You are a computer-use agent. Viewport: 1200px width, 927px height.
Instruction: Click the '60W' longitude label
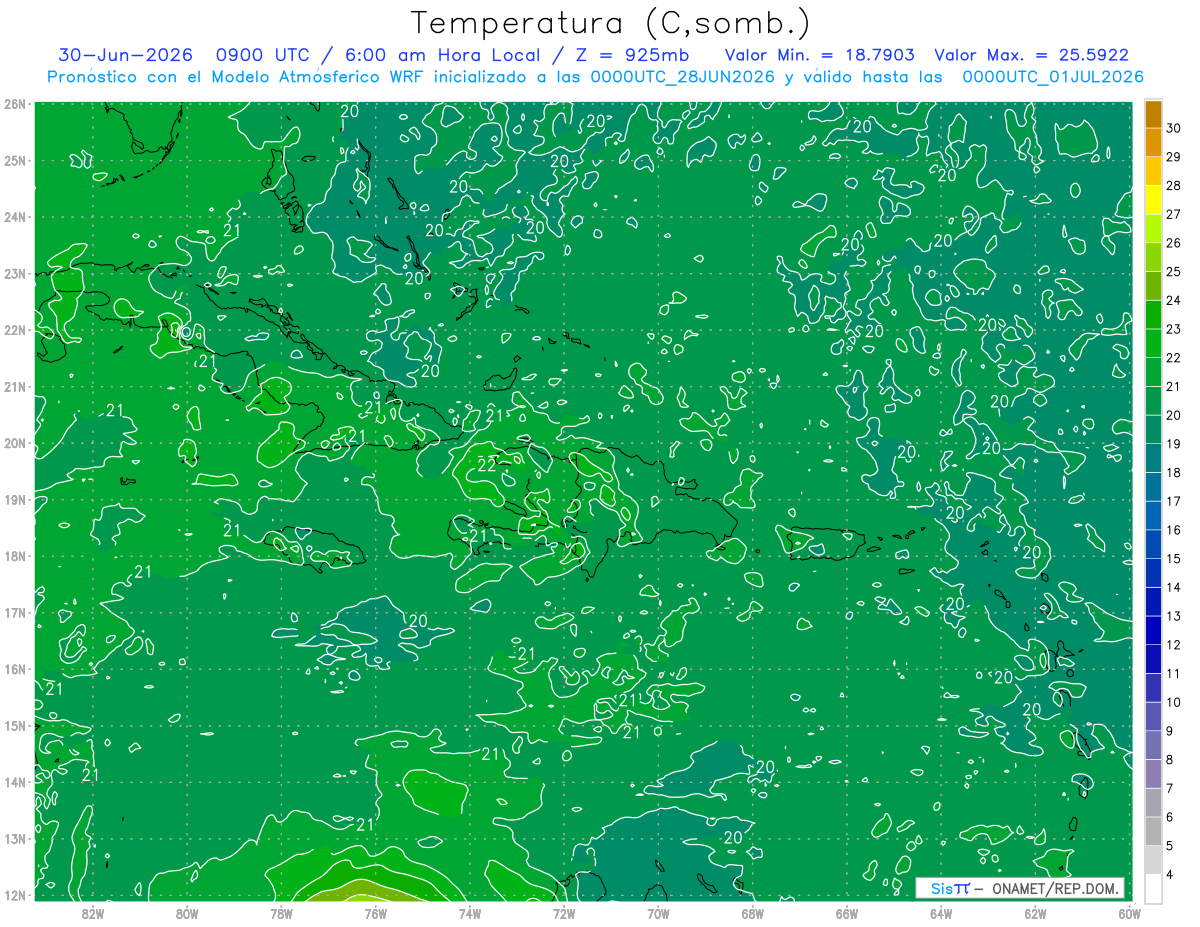click(1129, 913)
